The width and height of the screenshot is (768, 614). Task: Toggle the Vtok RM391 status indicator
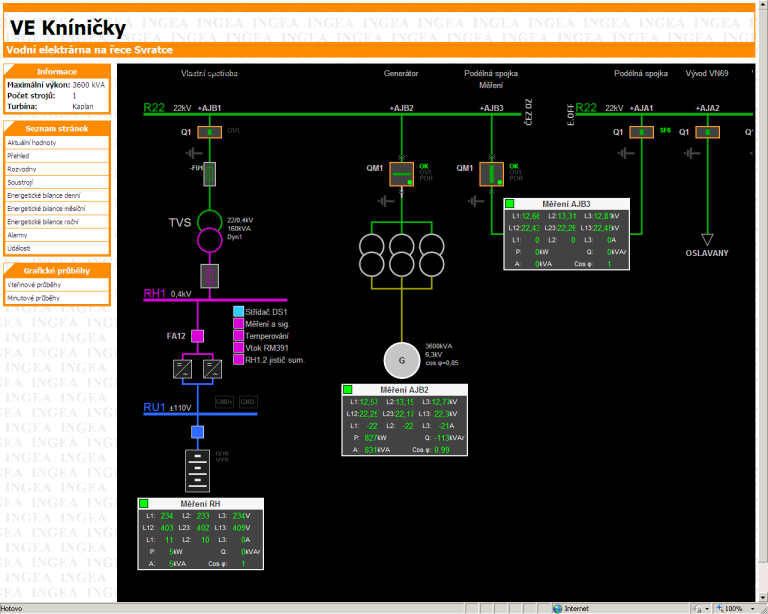pyautogui.click(x=238, y=348)
